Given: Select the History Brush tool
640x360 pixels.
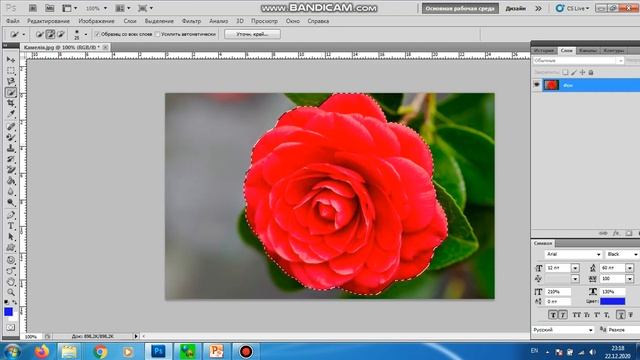Looking at the screenshot, I should point(11,159).
